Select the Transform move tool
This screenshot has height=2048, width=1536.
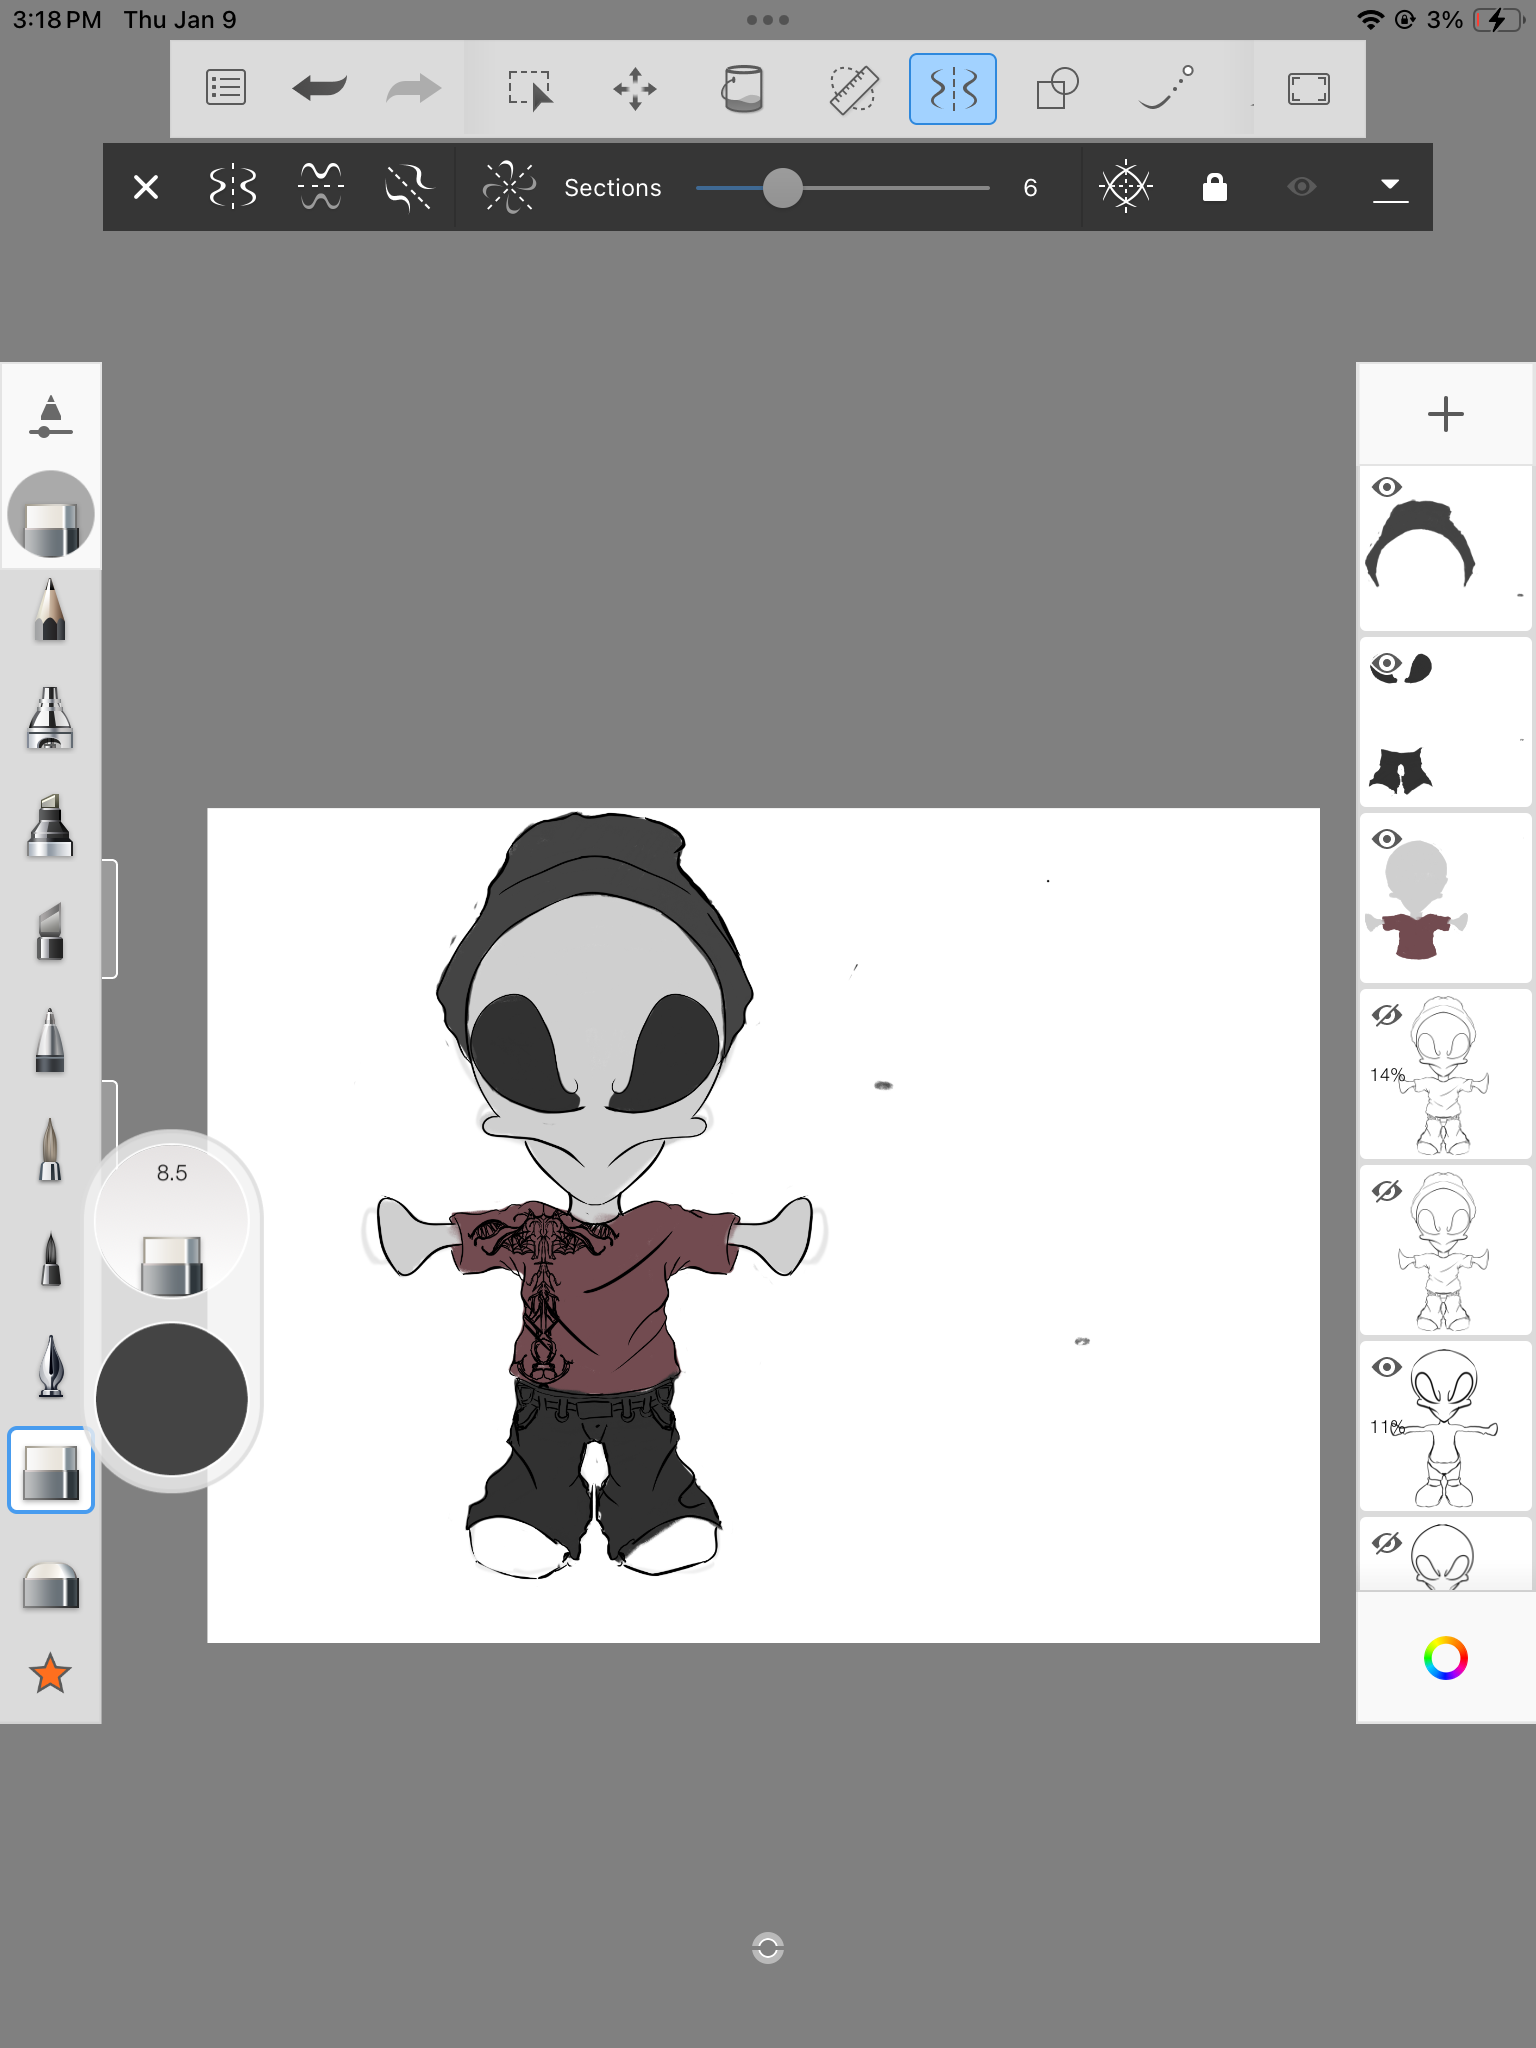(635, 89)
